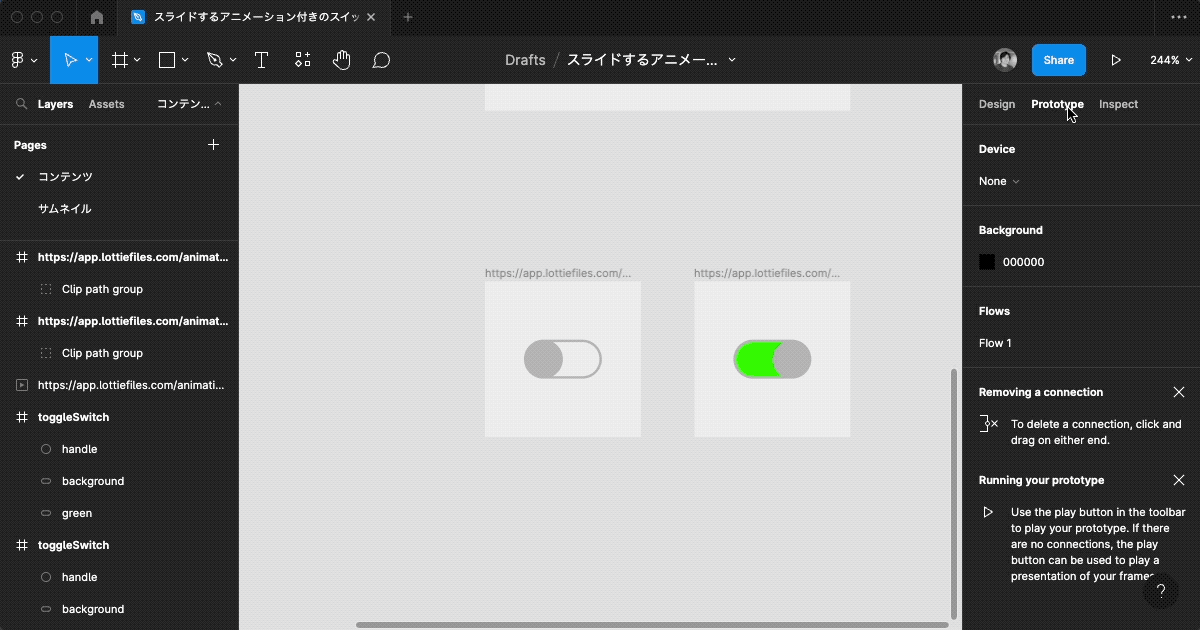The width and height of the screenshot is (1200, 630).
Task: Click the green toggle switch on canvas
Action: click(x=772, y=359)
